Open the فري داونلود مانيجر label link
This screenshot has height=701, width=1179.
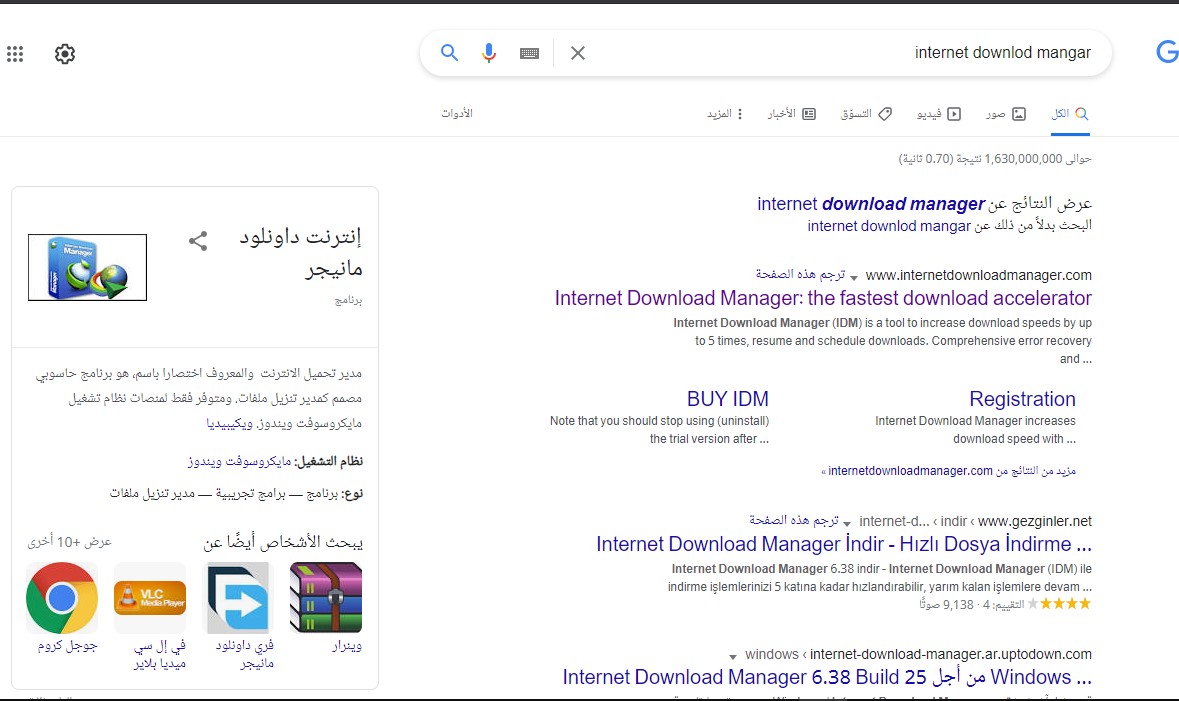[x=244, y=654]
